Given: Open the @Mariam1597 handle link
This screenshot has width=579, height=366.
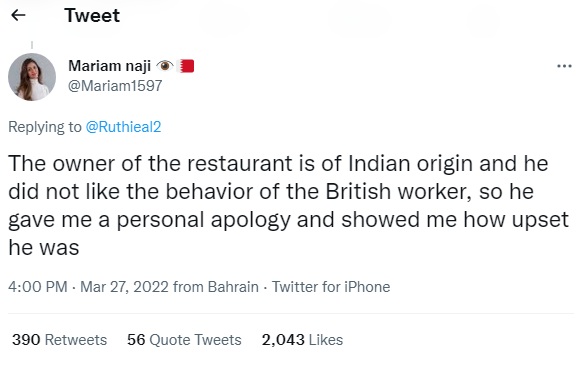Looking at the screenshot, I should coord(115,86).
